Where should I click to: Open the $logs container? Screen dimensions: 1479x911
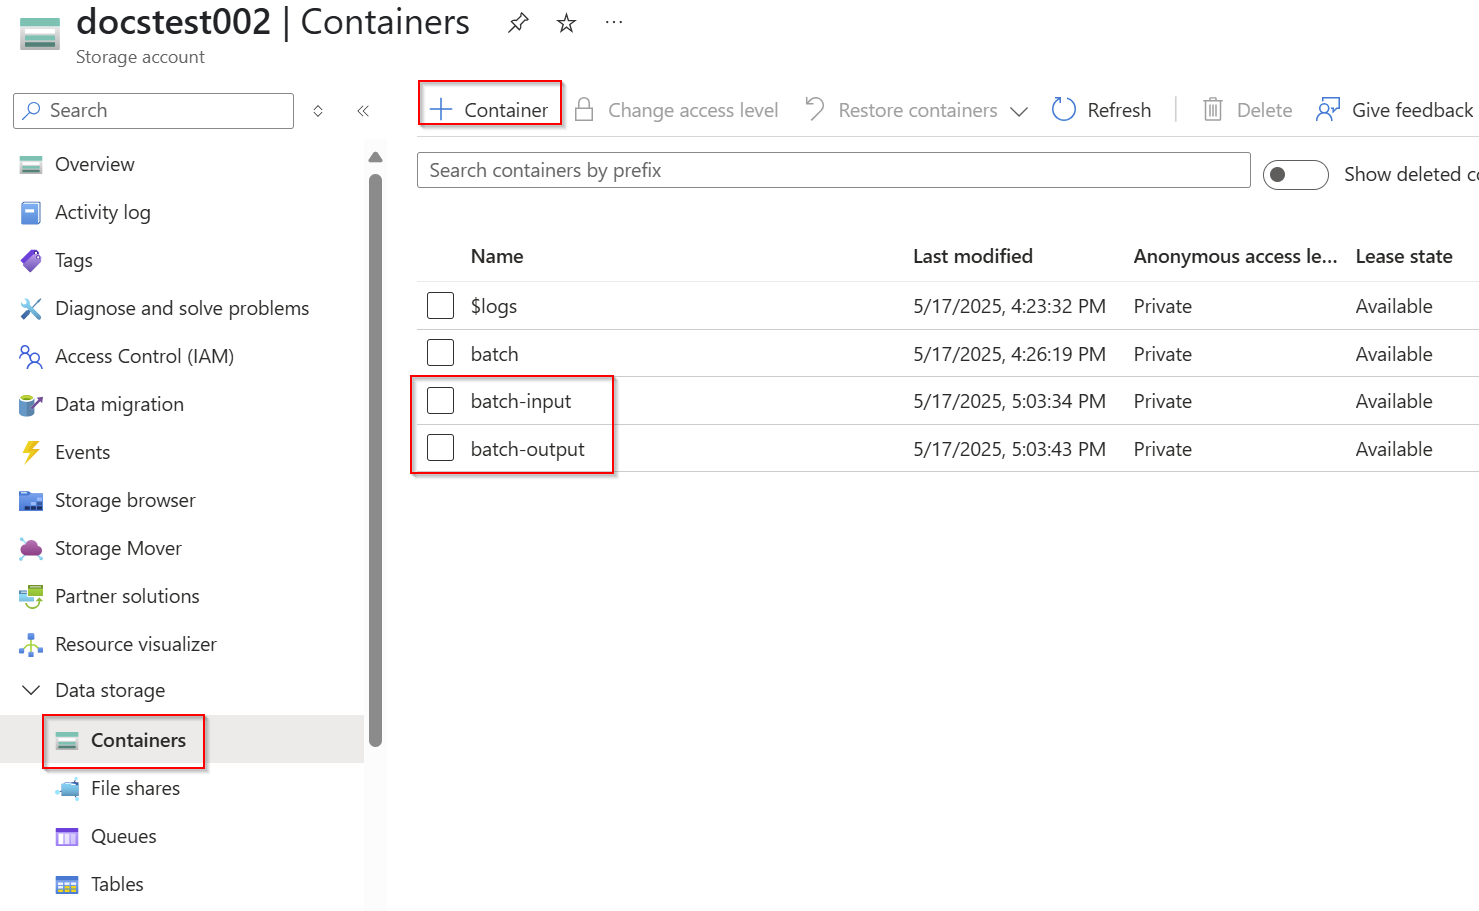(494, 307)
